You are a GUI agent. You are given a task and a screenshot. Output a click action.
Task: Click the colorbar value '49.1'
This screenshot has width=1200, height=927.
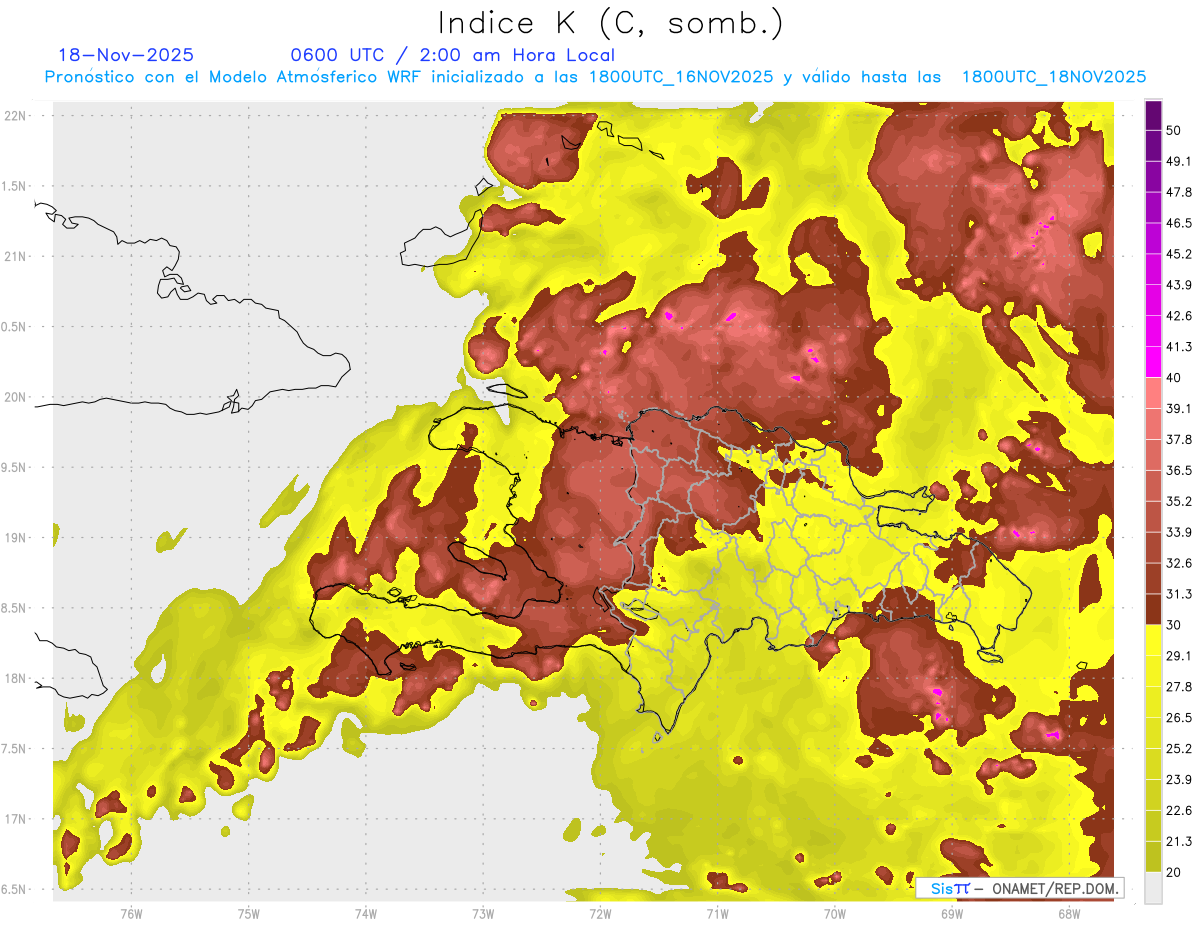coord(1179,161)
